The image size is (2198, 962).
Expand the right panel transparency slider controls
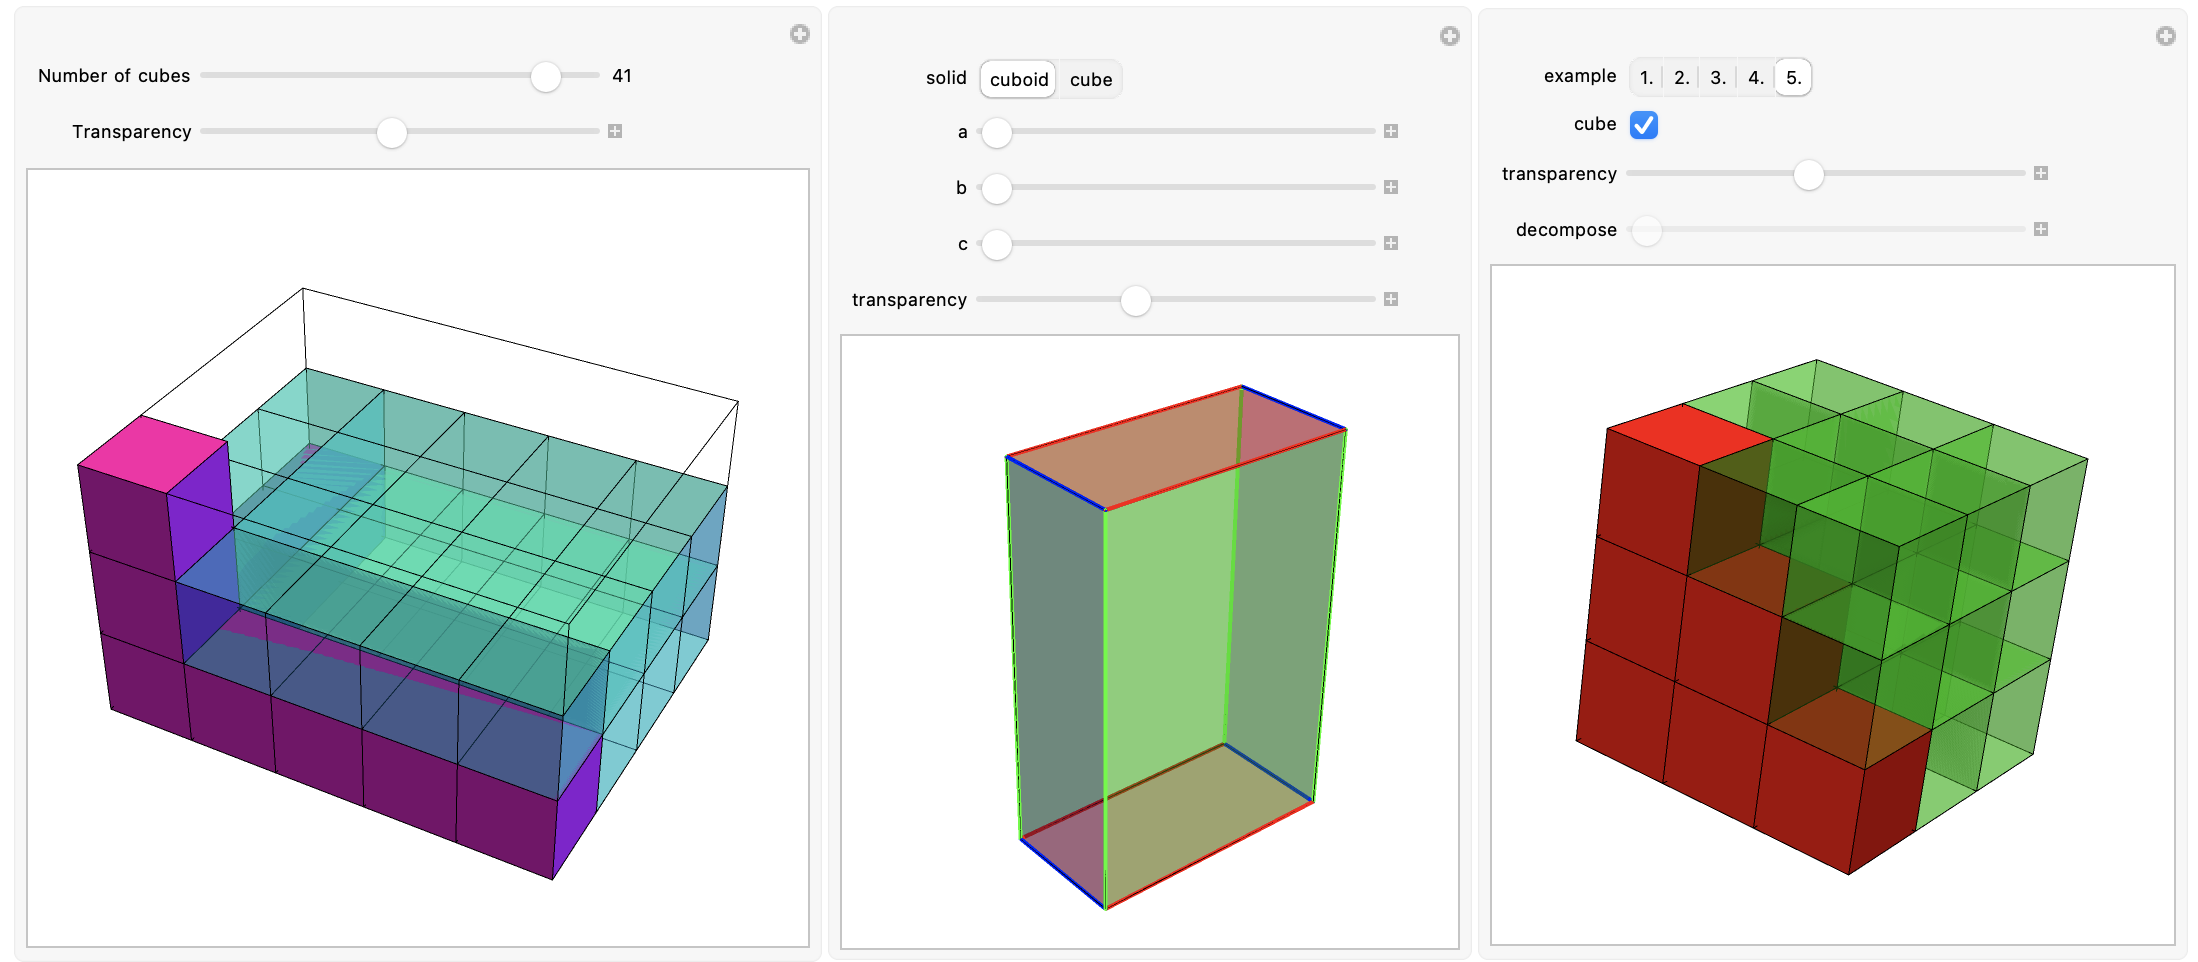point(2041,173)
